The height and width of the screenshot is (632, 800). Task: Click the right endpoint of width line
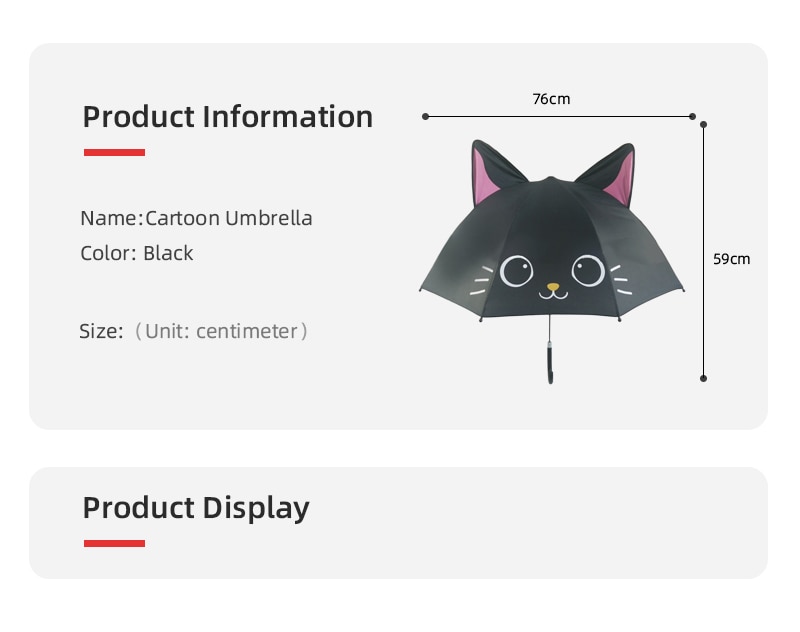point(692,117)
